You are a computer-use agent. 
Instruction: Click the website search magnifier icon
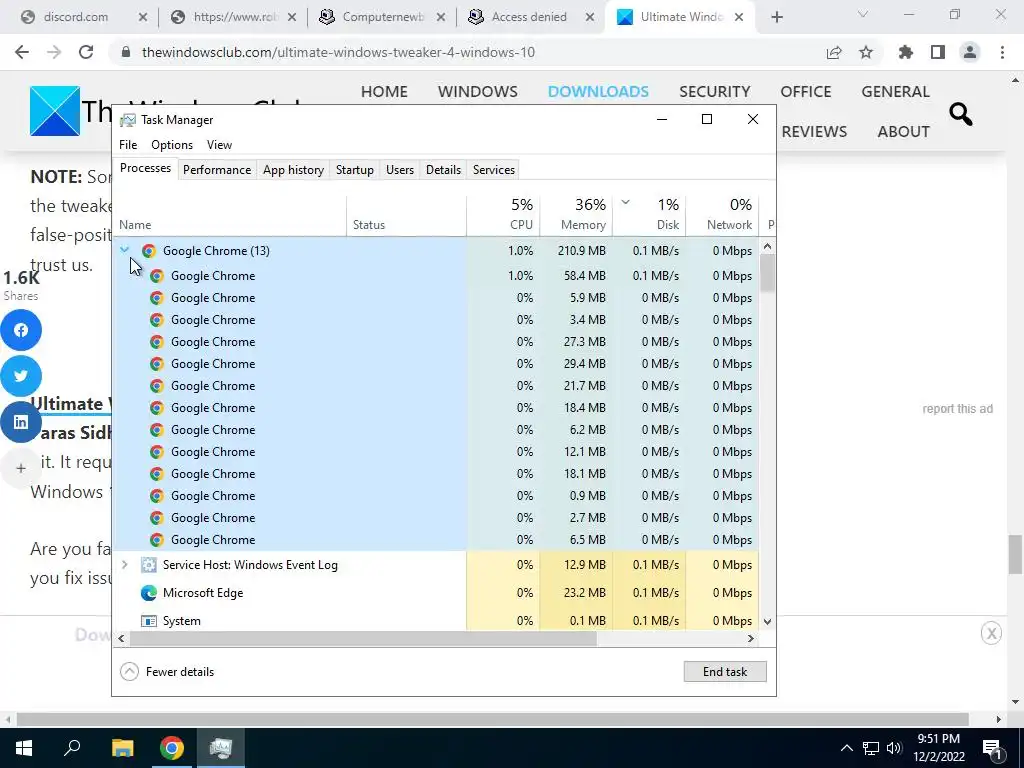pos(960,114)
